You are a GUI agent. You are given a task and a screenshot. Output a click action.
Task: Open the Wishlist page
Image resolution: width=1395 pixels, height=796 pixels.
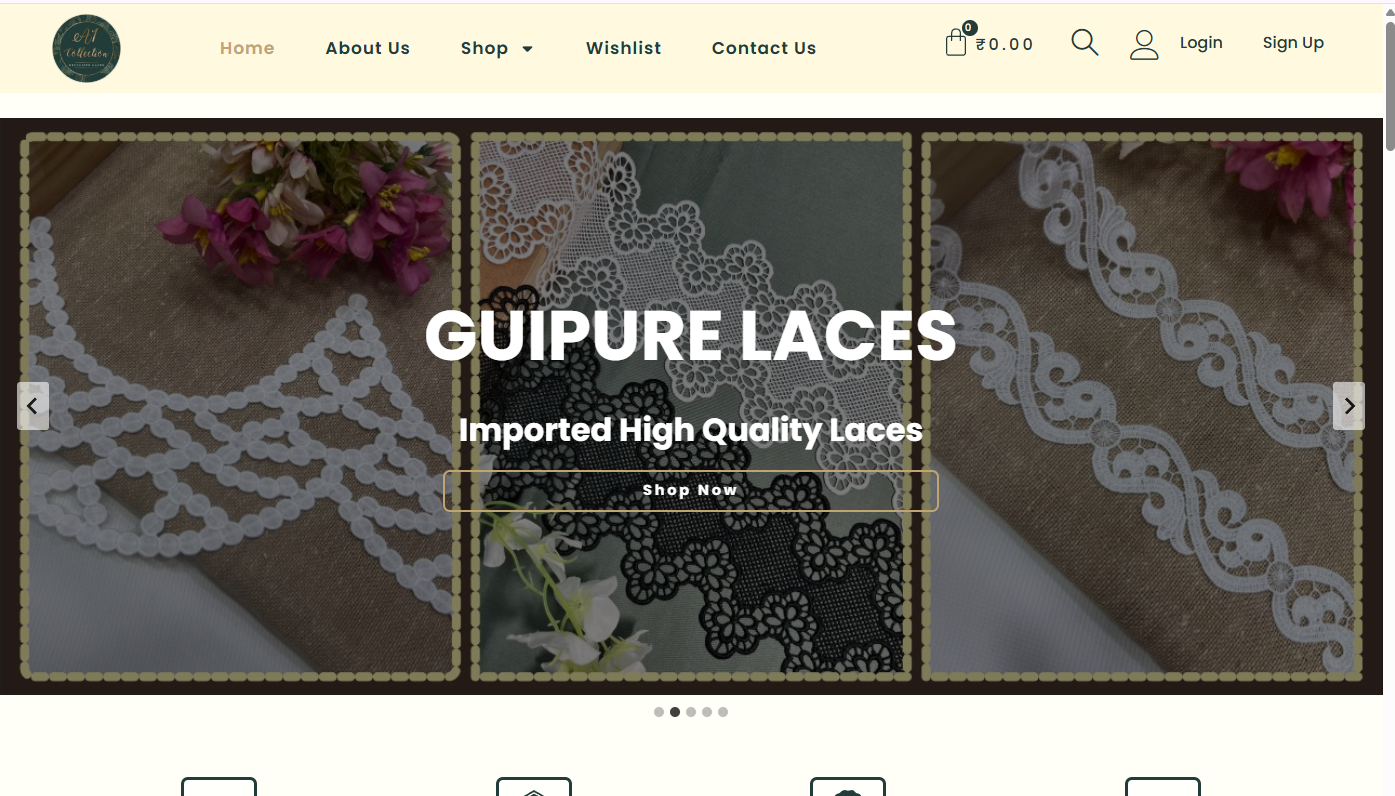pyautogui.click(x=624, y=48)
